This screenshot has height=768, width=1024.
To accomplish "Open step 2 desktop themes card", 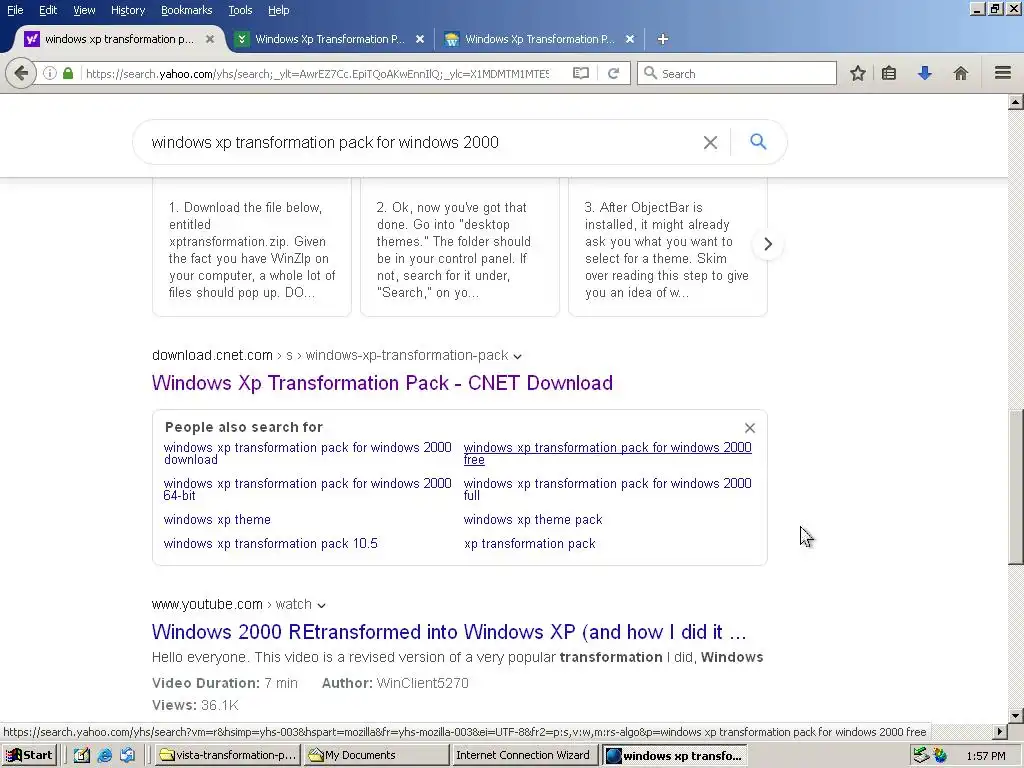I will coord(460,247).
